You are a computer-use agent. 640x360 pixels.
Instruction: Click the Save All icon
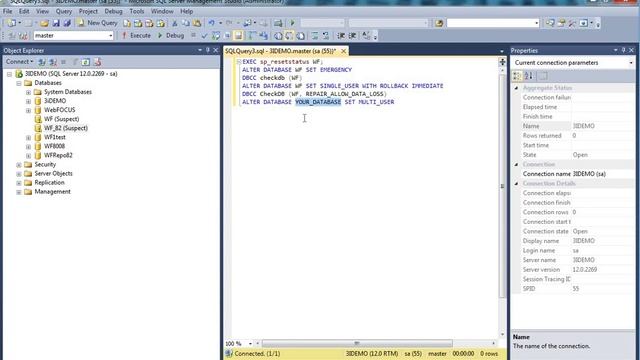coord(67,23)
